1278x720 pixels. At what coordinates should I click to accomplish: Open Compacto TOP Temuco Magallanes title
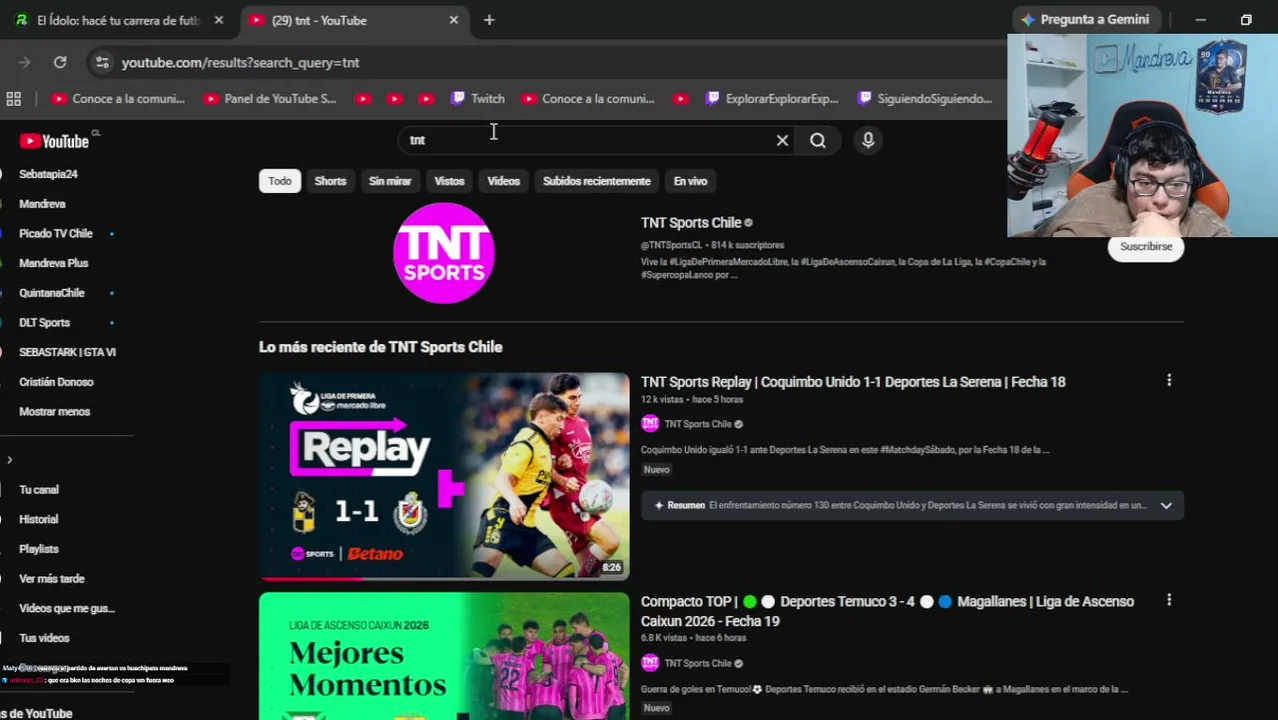point(888,611)
